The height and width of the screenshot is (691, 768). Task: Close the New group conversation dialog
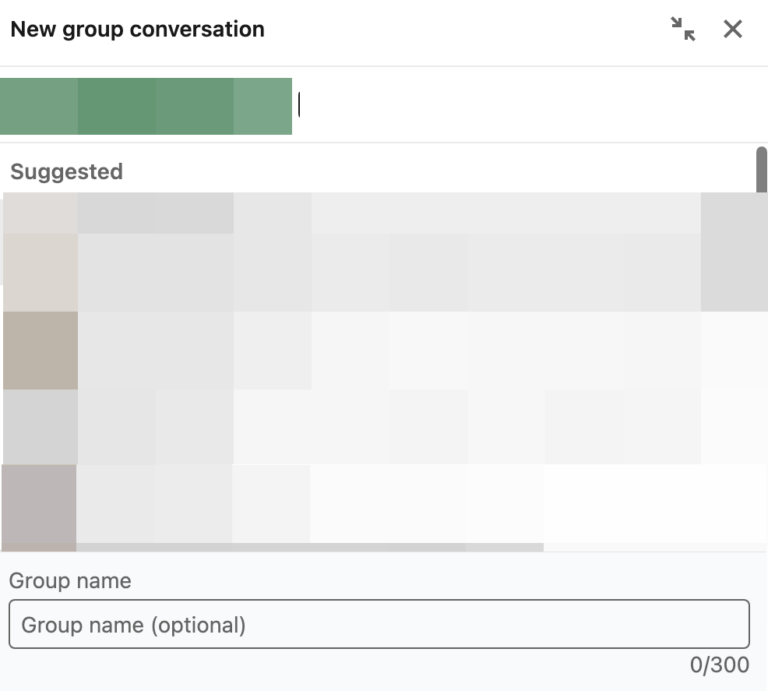(733, 29)
